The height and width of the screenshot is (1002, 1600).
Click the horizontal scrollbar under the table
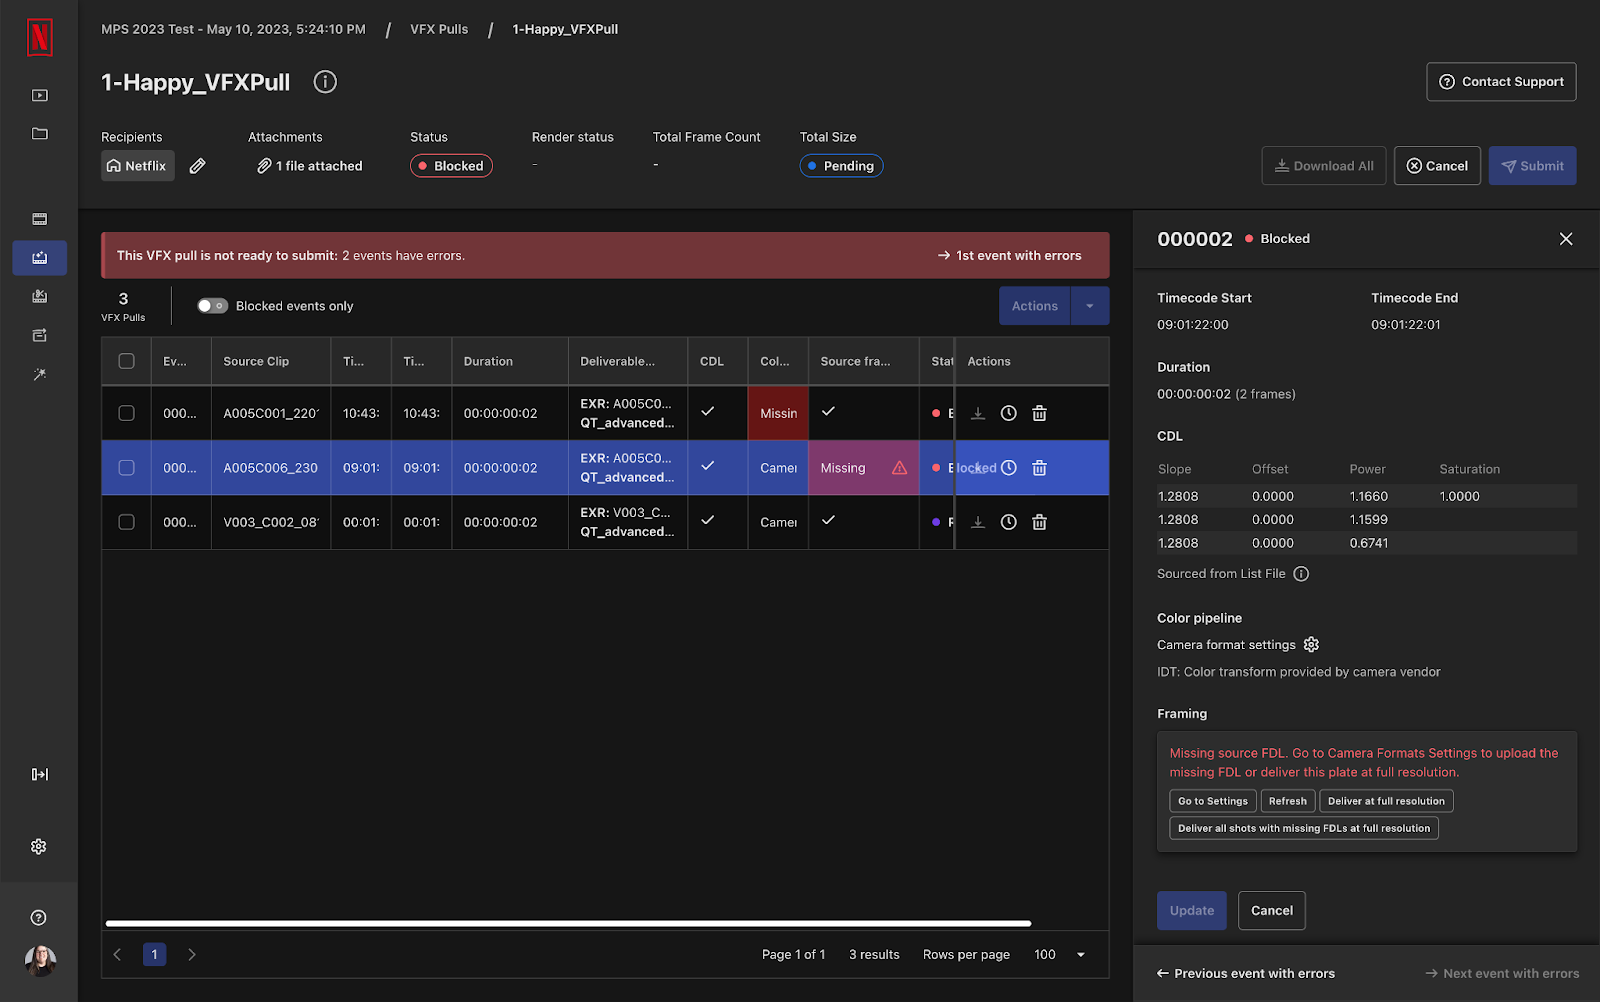(568, 923)
